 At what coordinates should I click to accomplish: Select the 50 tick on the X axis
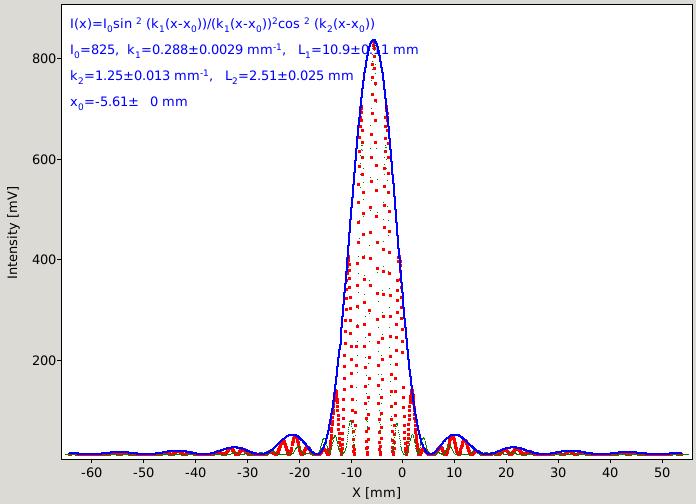point(662,472)
